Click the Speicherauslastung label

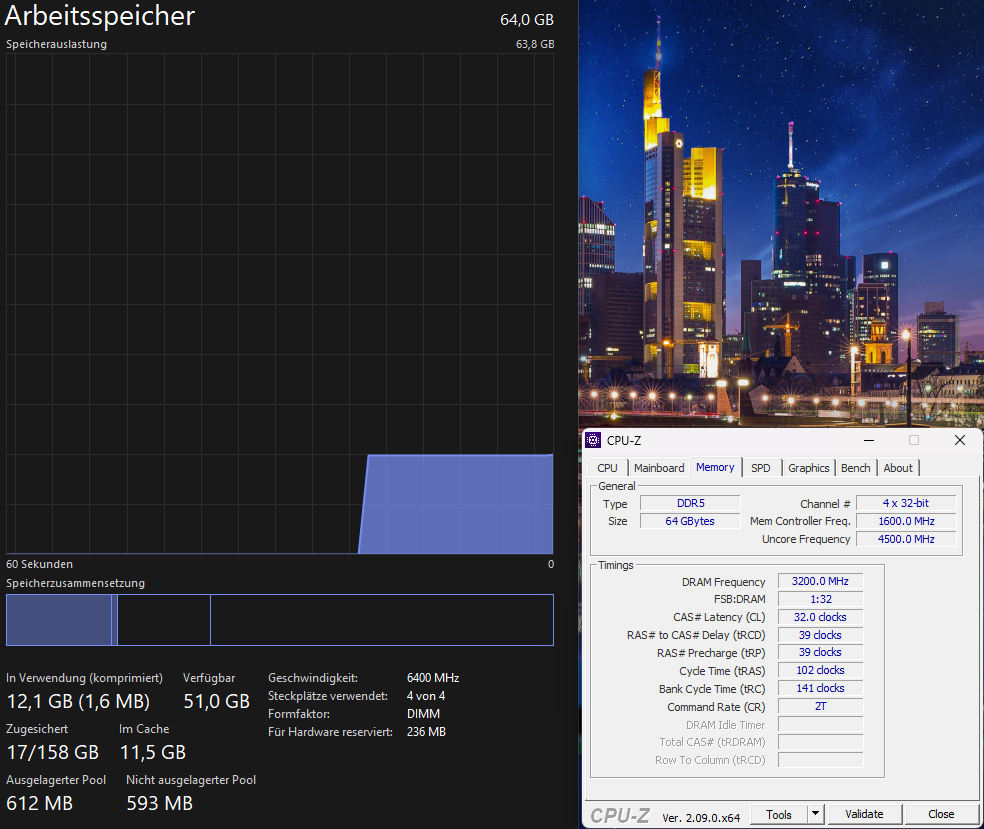pos(56,44)
